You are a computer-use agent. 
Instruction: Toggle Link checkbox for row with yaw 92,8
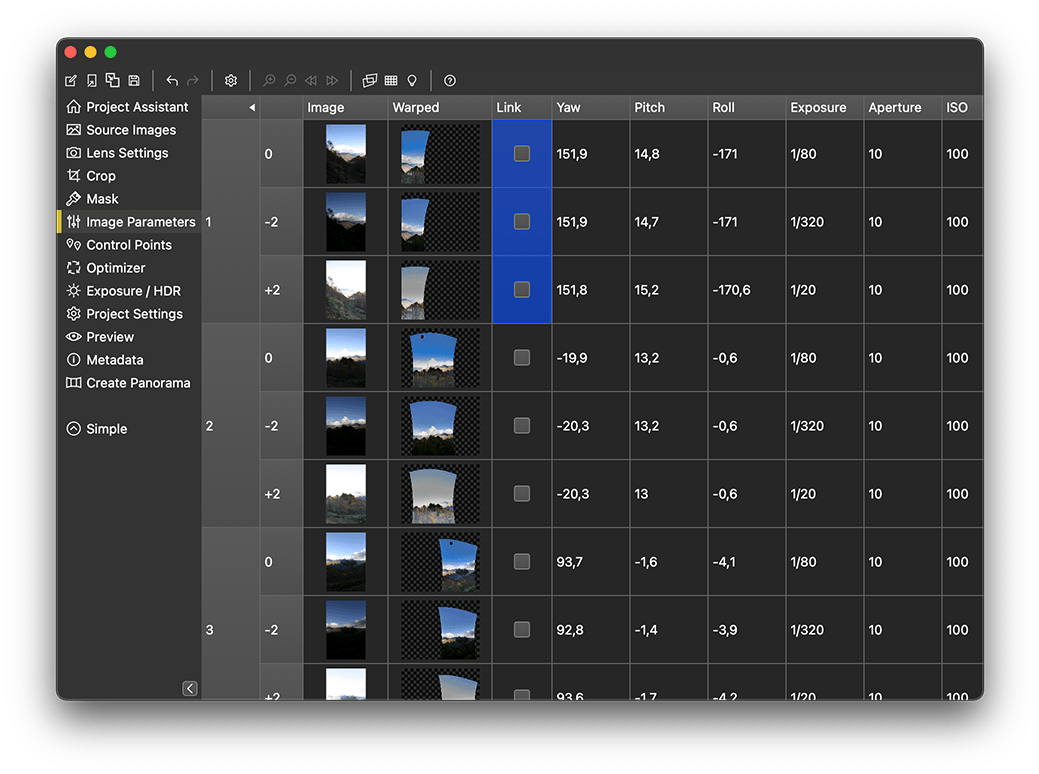[522, 630]
